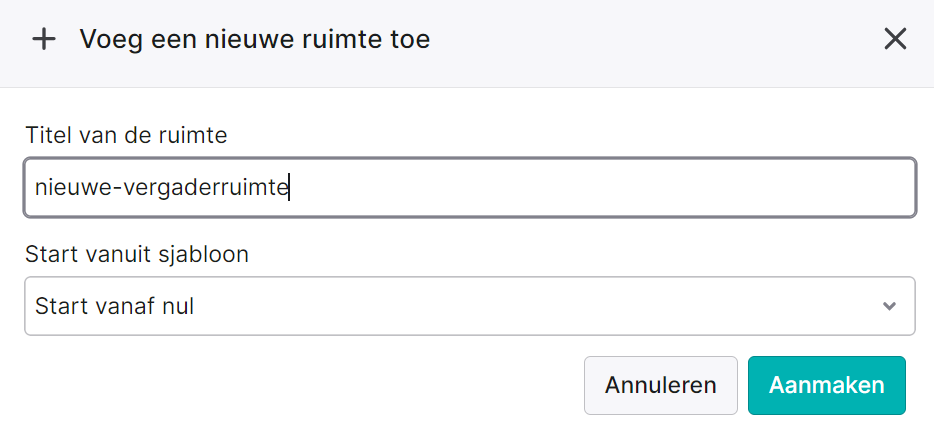Cancel adding the new room
This screenshot has height=436, width=934.
coord(661,385)
